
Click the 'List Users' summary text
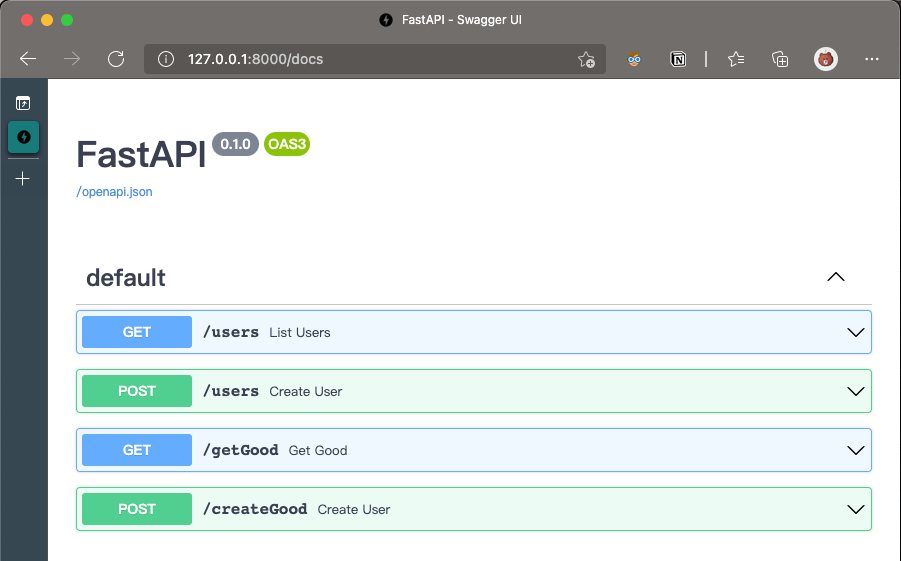coord(300,333)
